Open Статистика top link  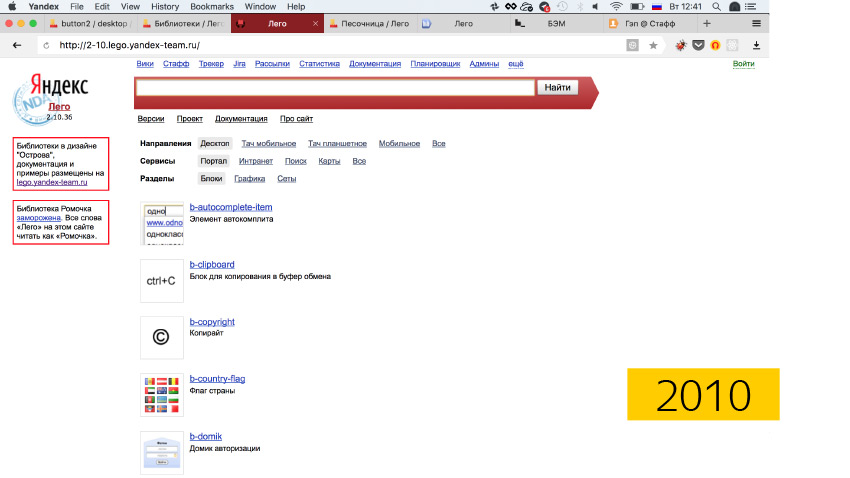(319, 64)
